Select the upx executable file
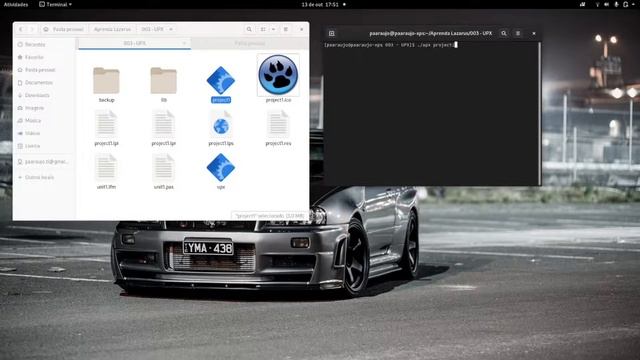The height and width of the screenshot is (360, 640). tap(221, 171)
